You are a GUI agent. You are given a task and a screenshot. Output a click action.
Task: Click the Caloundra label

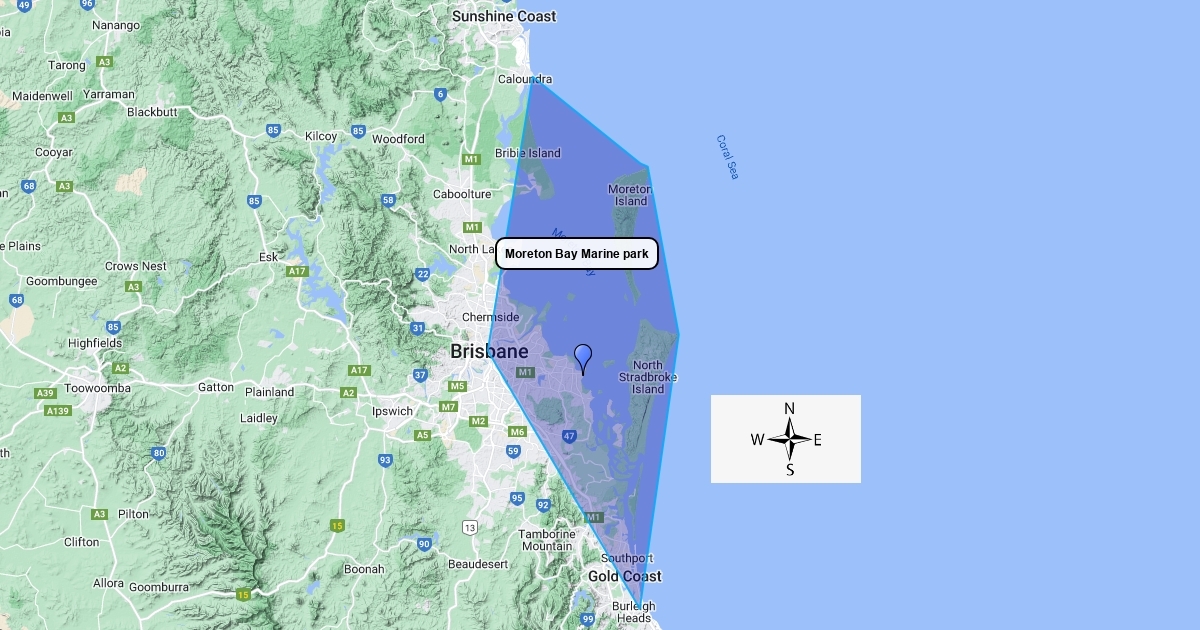click(526, 79)
